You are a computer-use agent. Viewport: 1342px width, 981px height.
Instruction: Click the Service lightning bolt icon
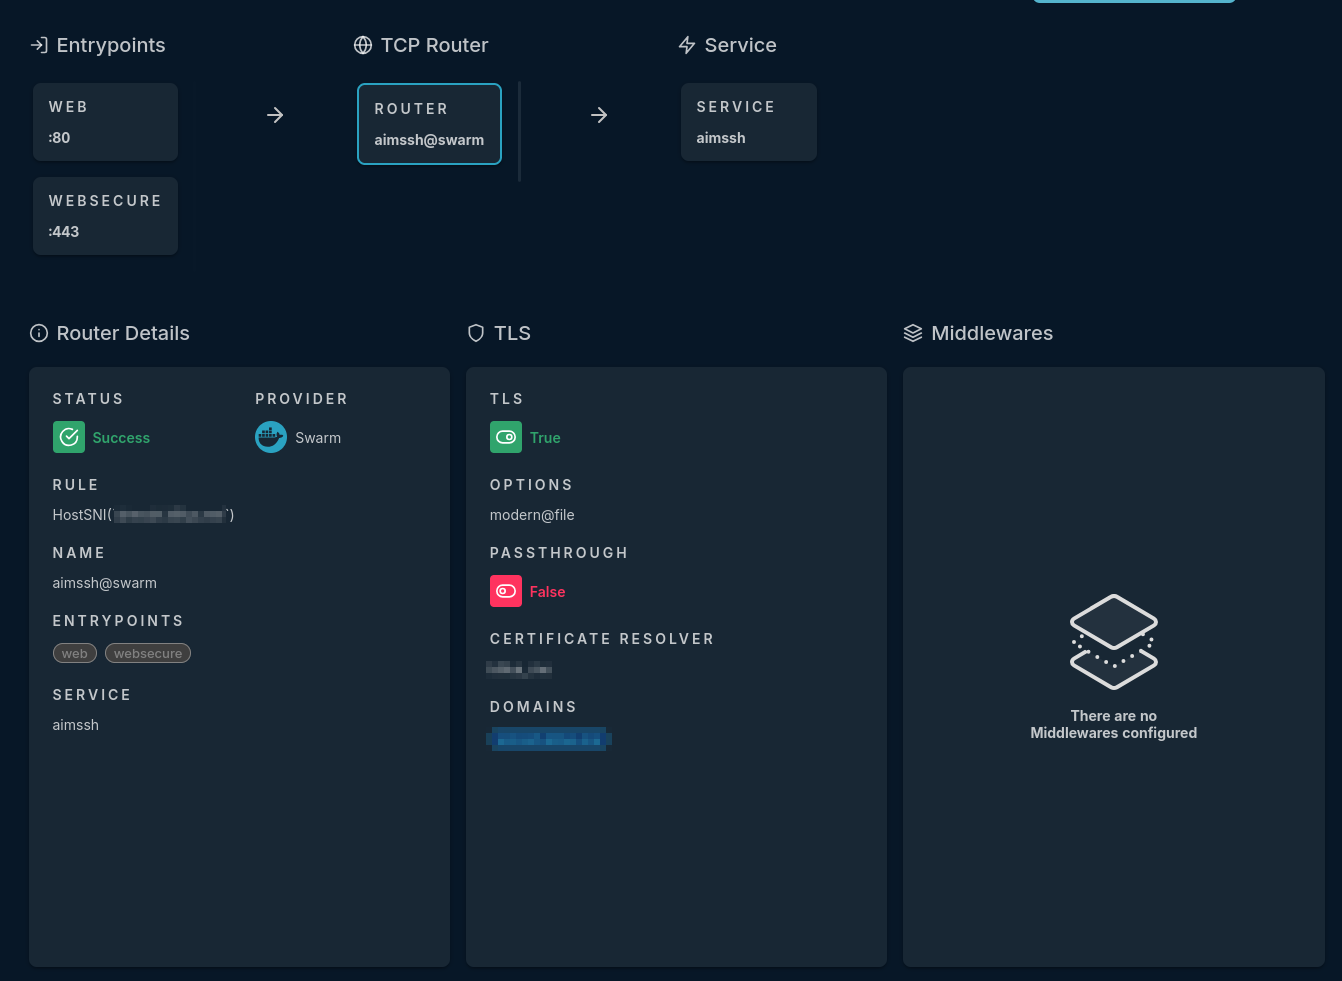(687, 45)
